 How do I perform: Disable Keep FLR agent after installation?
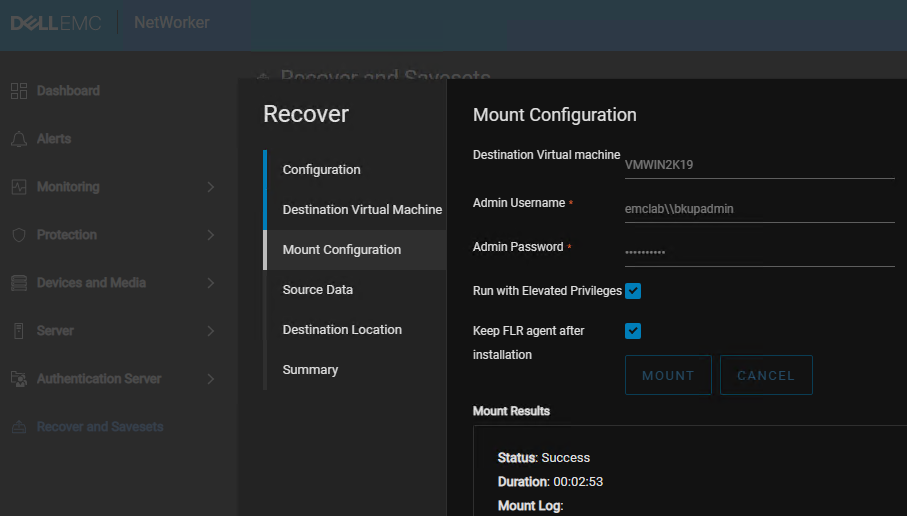tap(633, 331)
